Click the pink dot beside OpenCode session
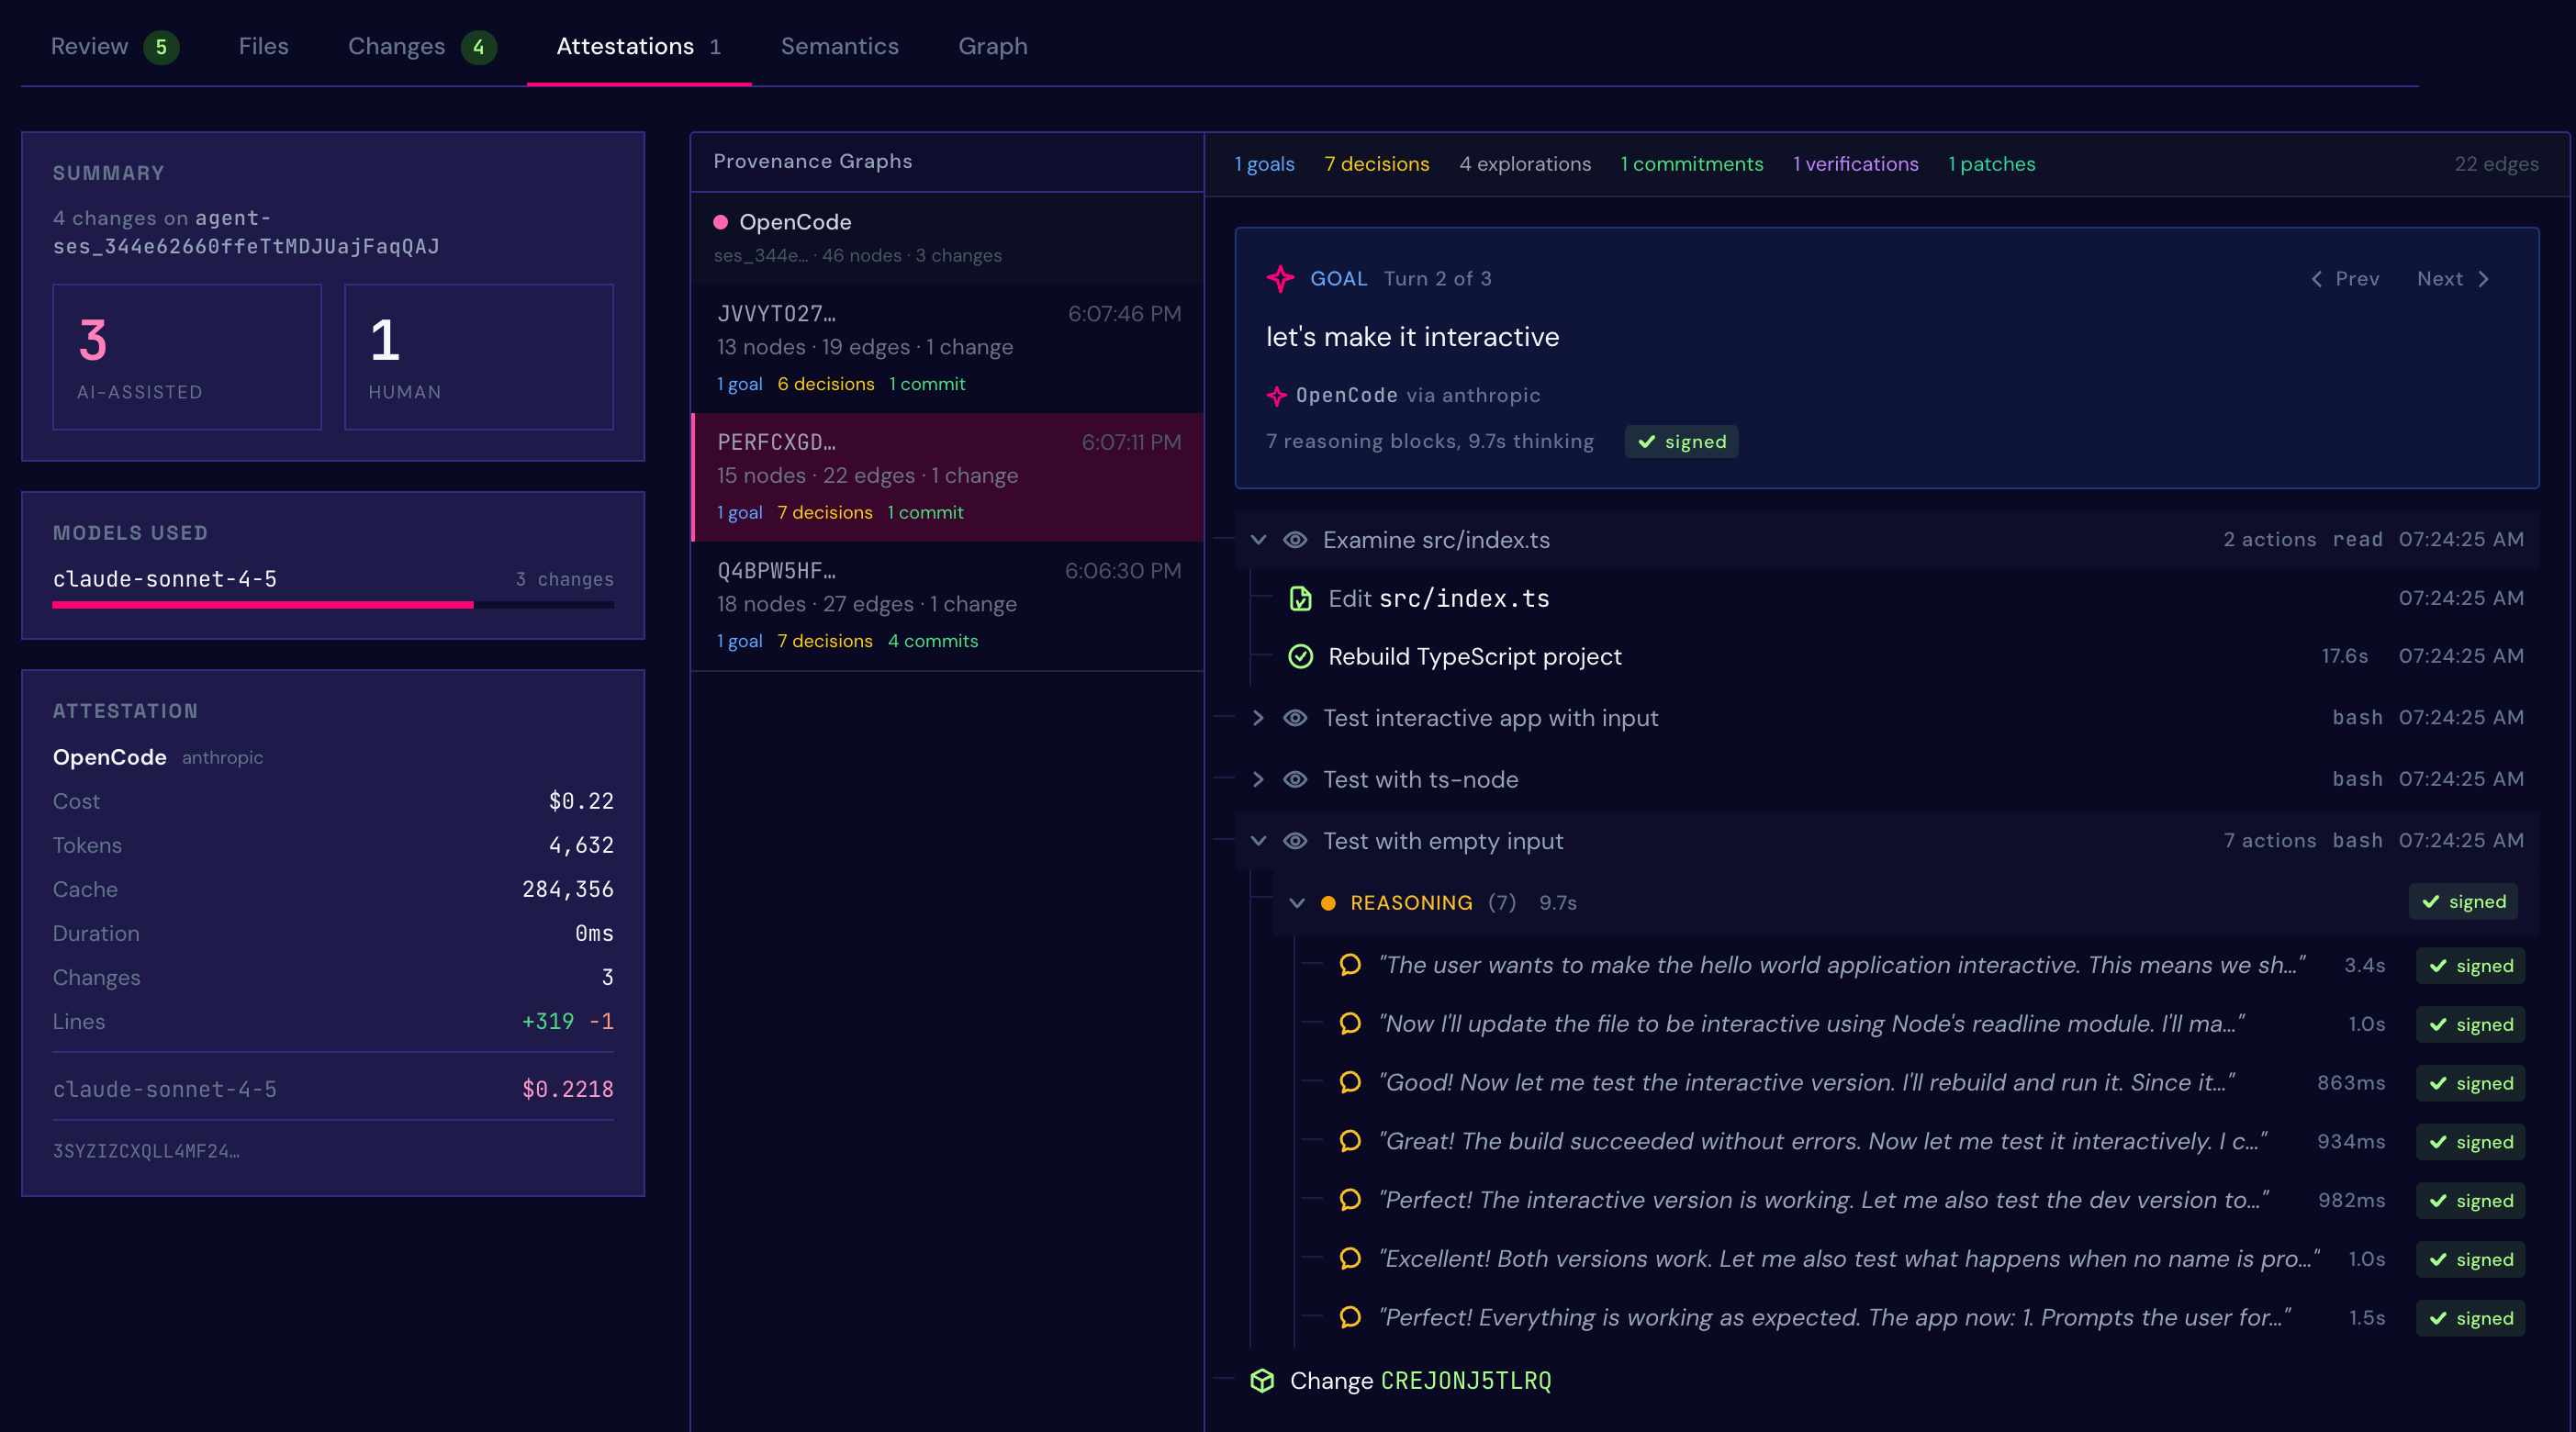Viewport: 2576px width, 1432px height. coord(720,222)
